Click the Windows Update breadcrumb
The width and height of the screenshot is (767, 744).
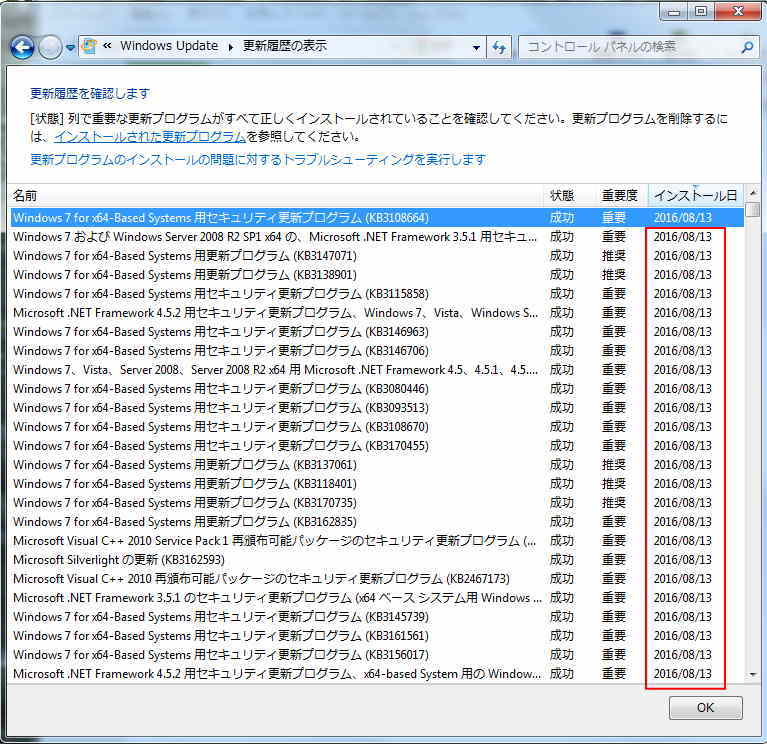(169, 46)
